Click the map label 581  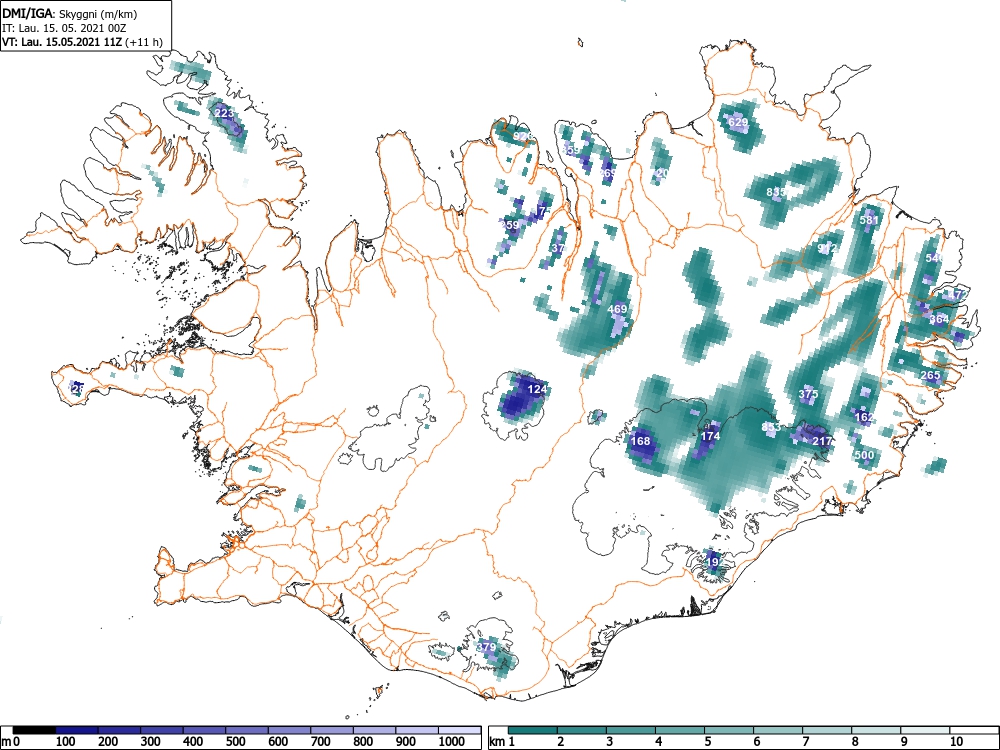(869, 220)
